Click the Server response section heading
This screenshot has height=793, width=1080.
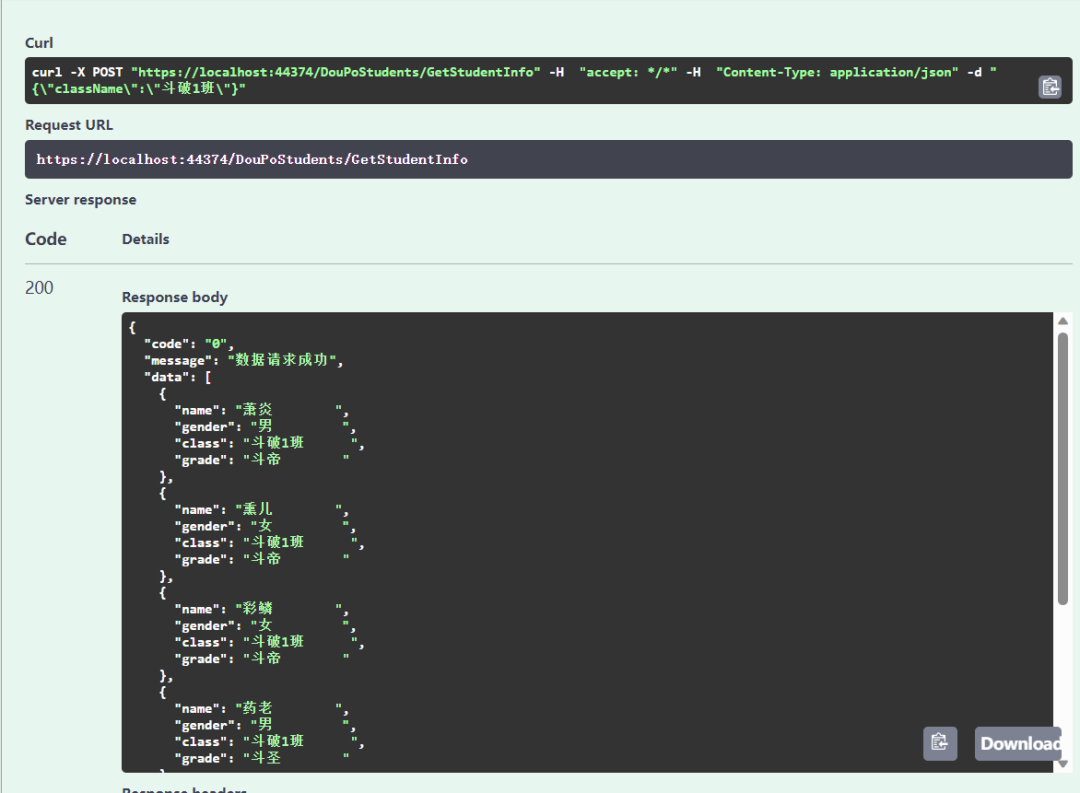[x=80, y=199]
